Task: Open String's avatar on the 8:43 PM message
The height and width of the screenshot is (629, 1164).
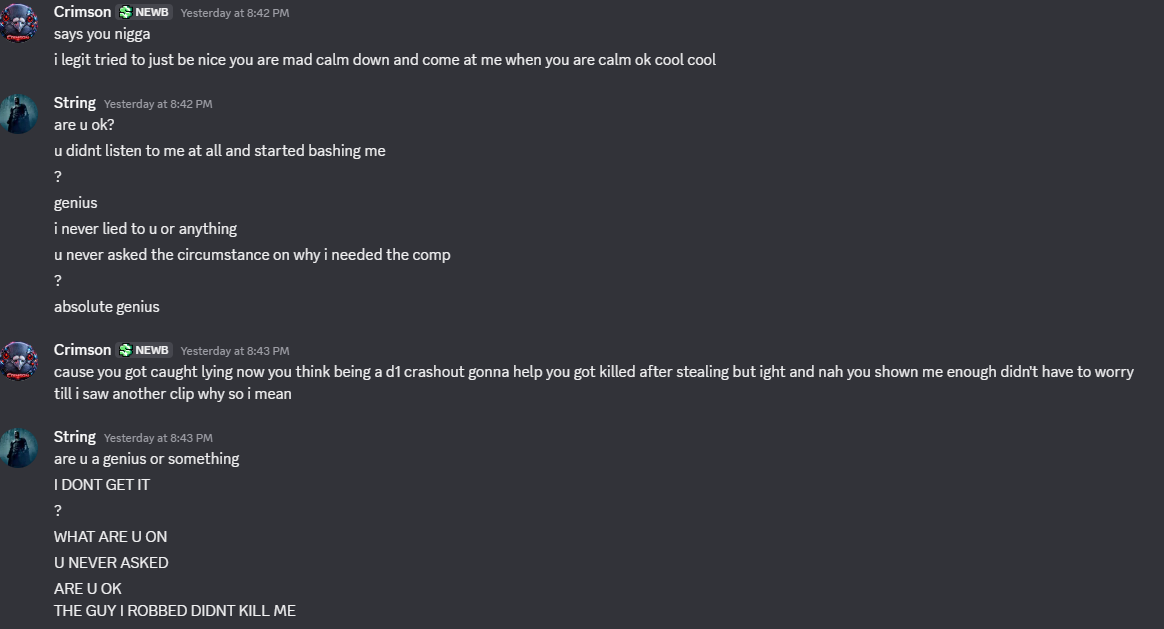Action: pos(18,448)
